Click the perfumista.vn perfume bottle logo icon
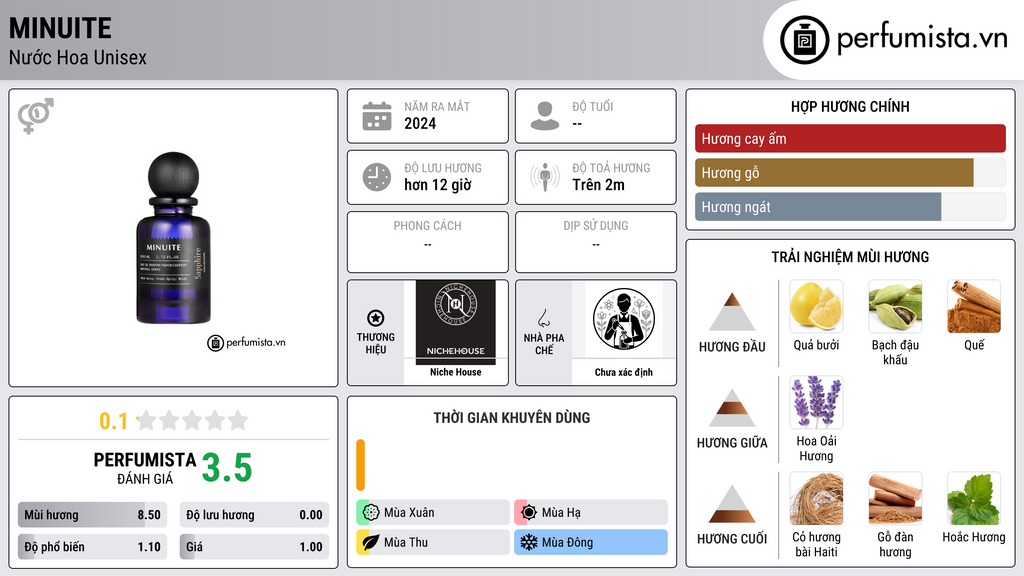This screenshot has height=576, width=1024. (x=804, y=40)
